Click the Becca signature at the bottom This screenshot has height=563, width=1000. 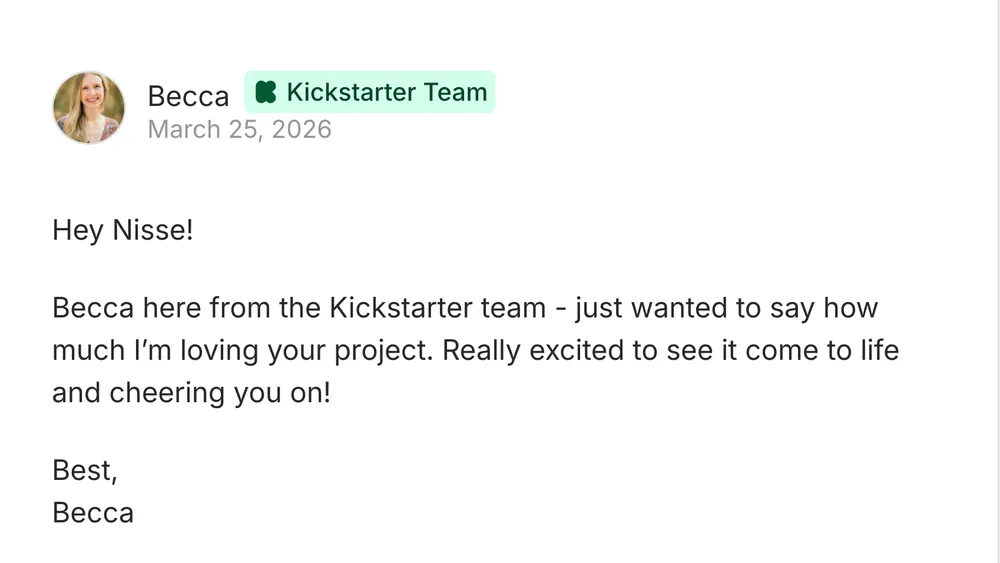tap(93, 513)
